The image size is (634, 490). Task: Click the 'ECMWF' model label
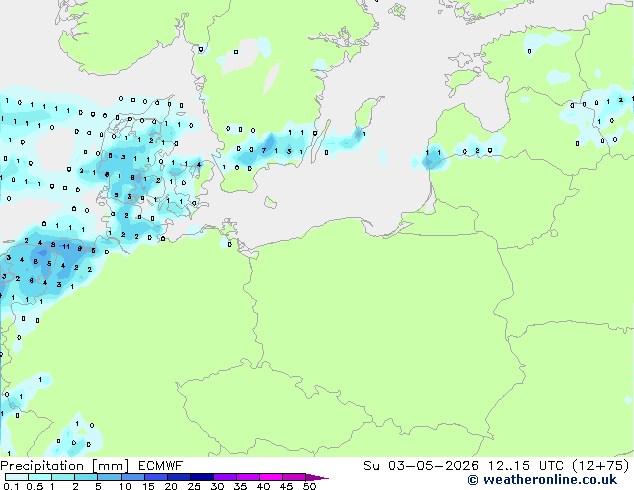point(161,466)
